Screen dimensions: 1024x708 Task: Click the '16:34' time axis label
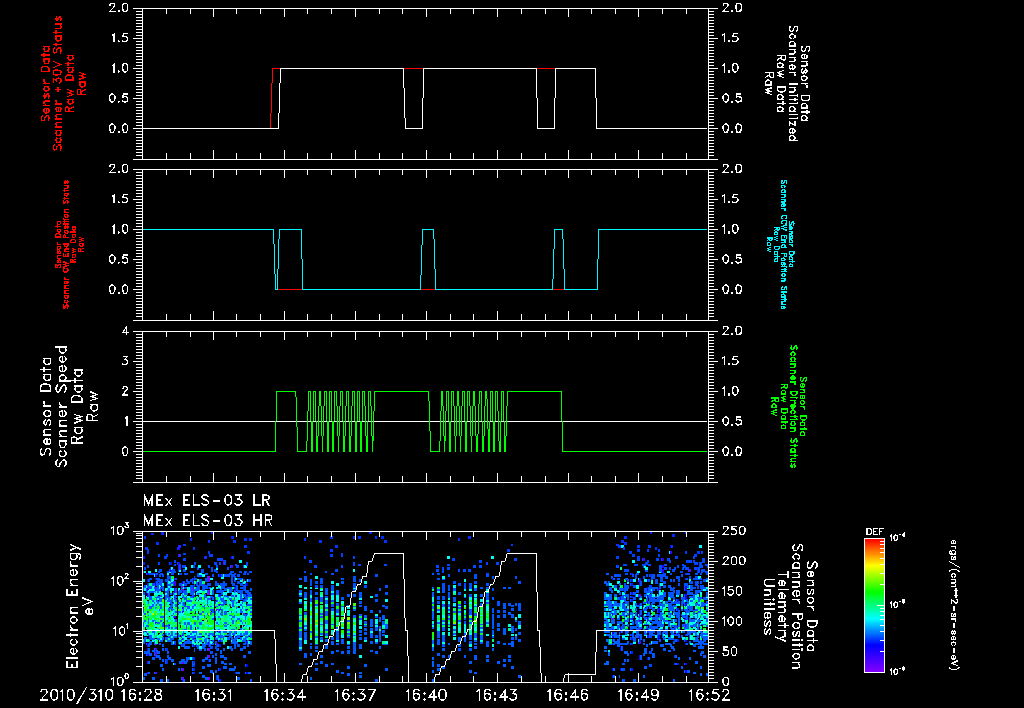284,695
